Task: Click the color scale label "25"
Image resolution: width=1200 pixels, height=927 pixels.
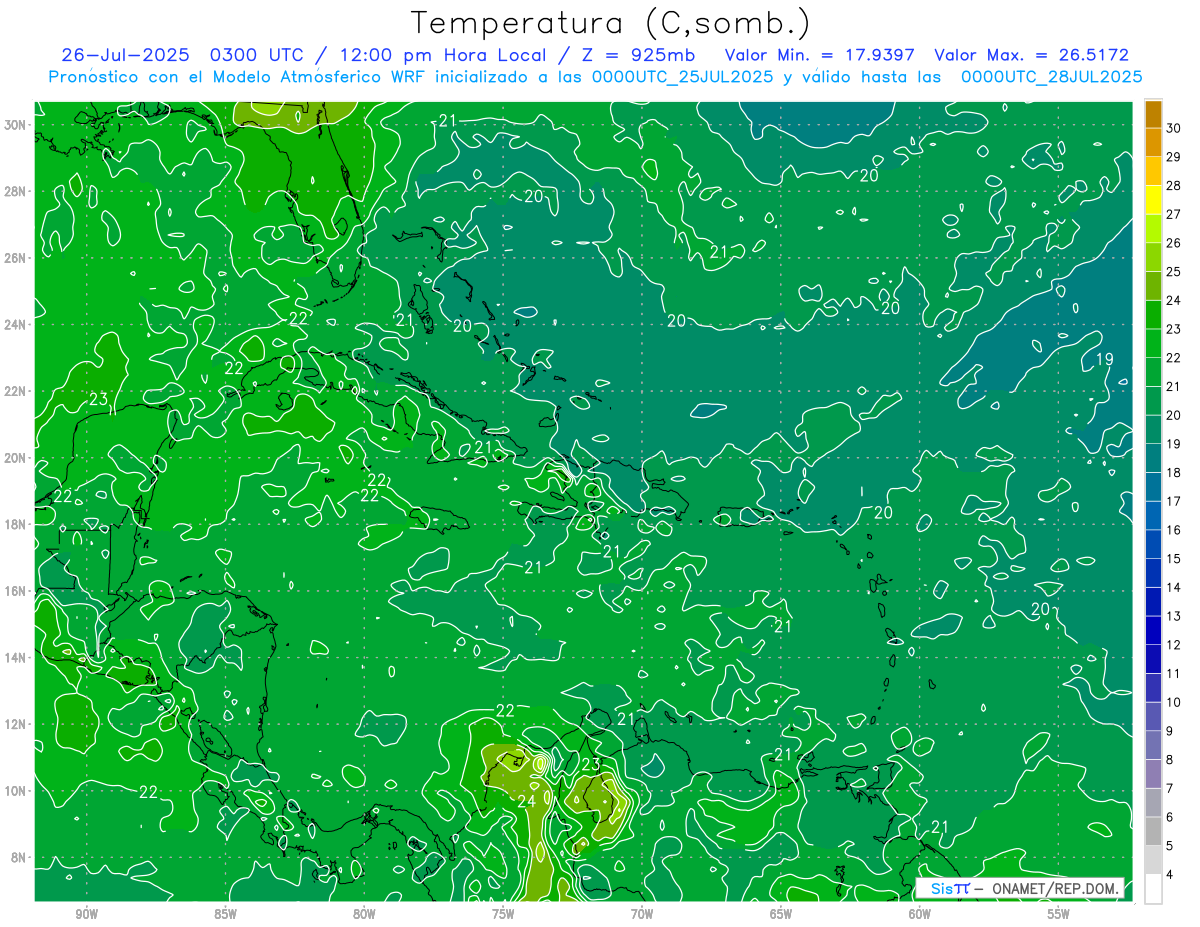Action: tap(1174, 272)
